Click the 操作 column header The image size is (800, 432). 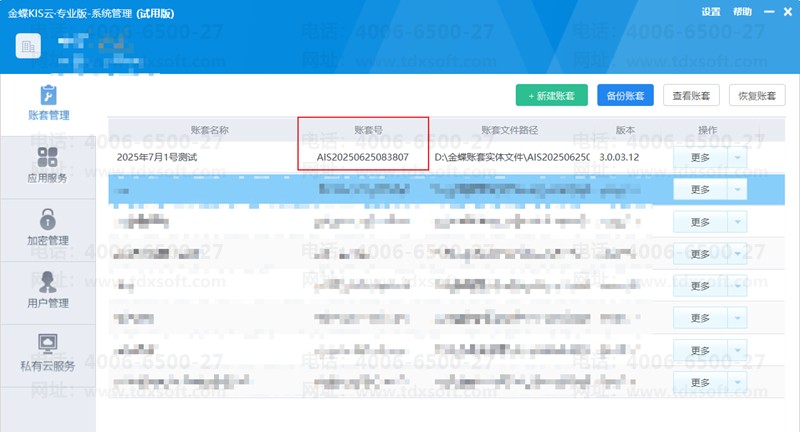coord(708,130)
